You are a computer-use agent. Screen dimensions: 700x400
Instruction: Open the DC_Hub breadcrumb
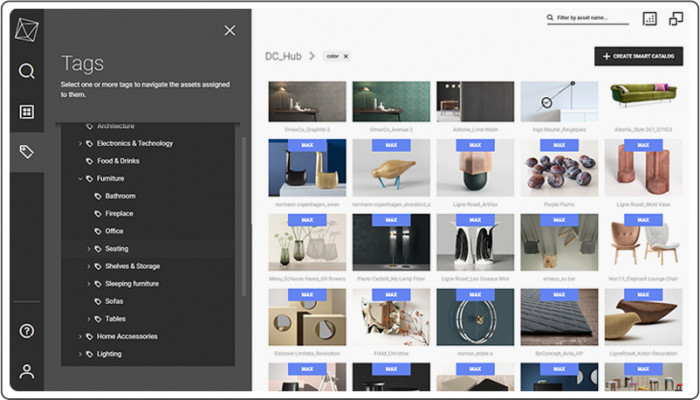click(283, 56)
